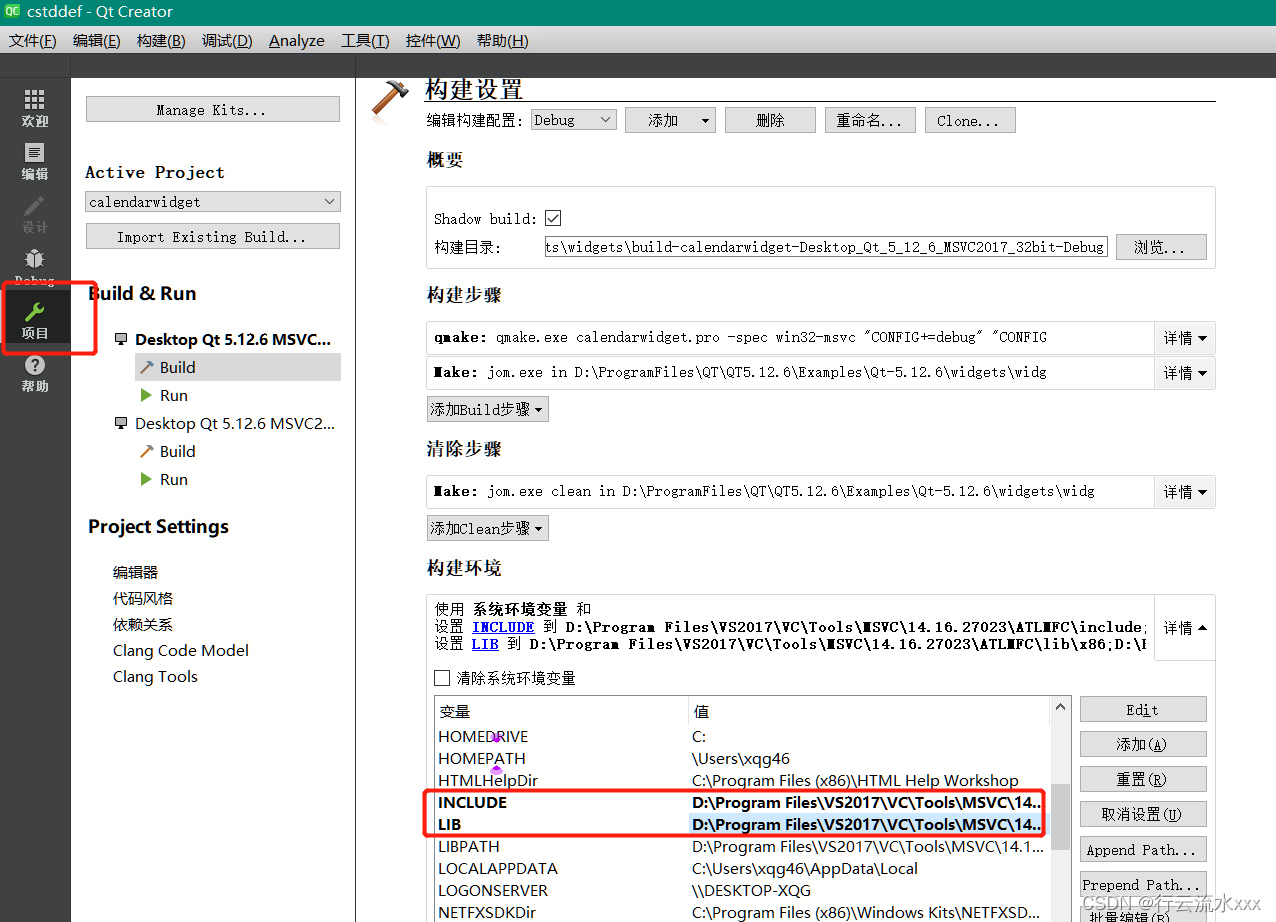Select the HTMLHelpDir variable row

tap(741, 780)
